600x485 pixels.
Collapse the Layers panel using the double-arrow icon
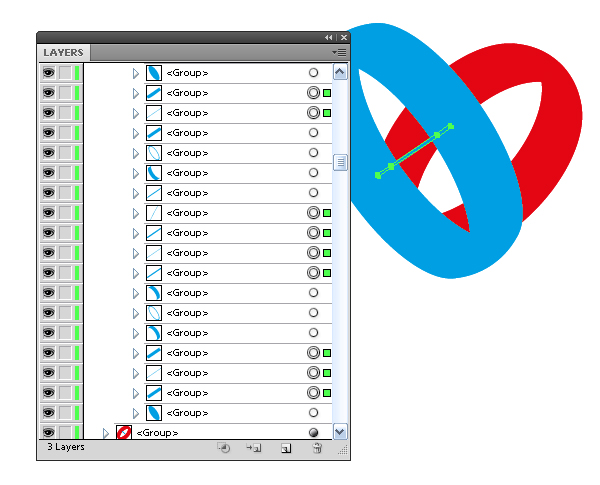pos(328,38)
